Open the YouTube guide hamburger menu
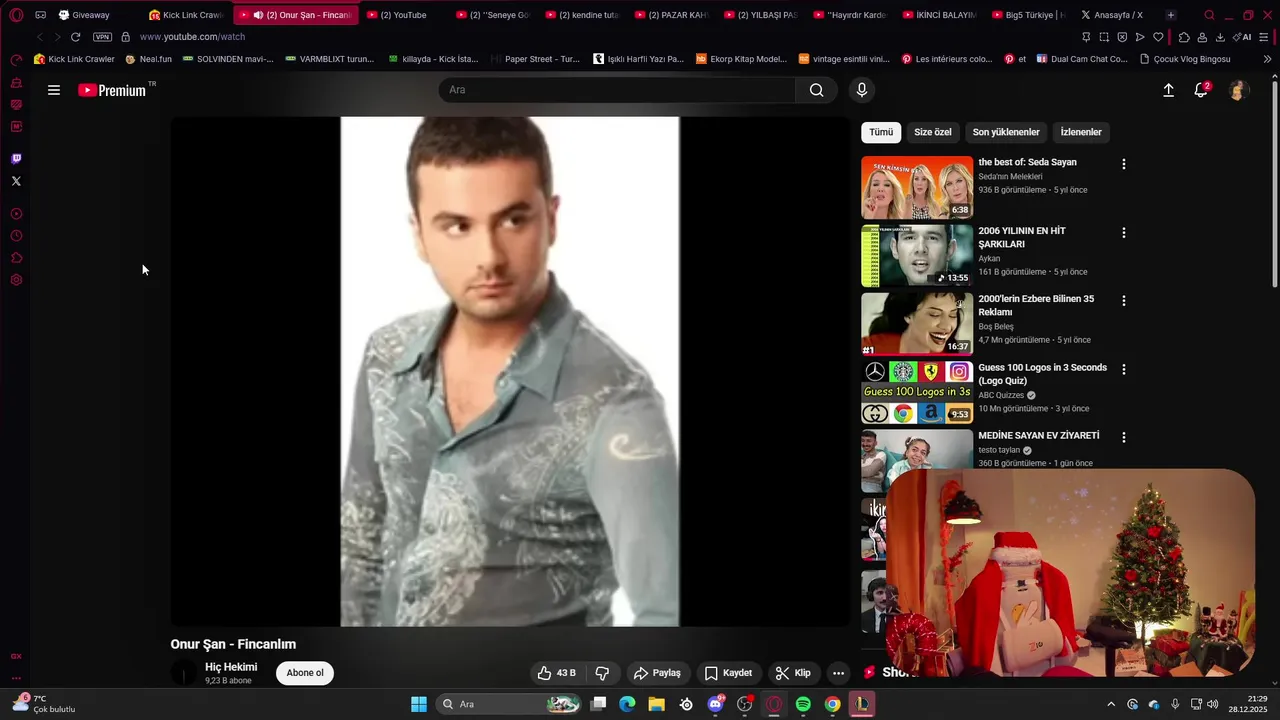Screen dimensions: 1280x720 pos(54,90)
